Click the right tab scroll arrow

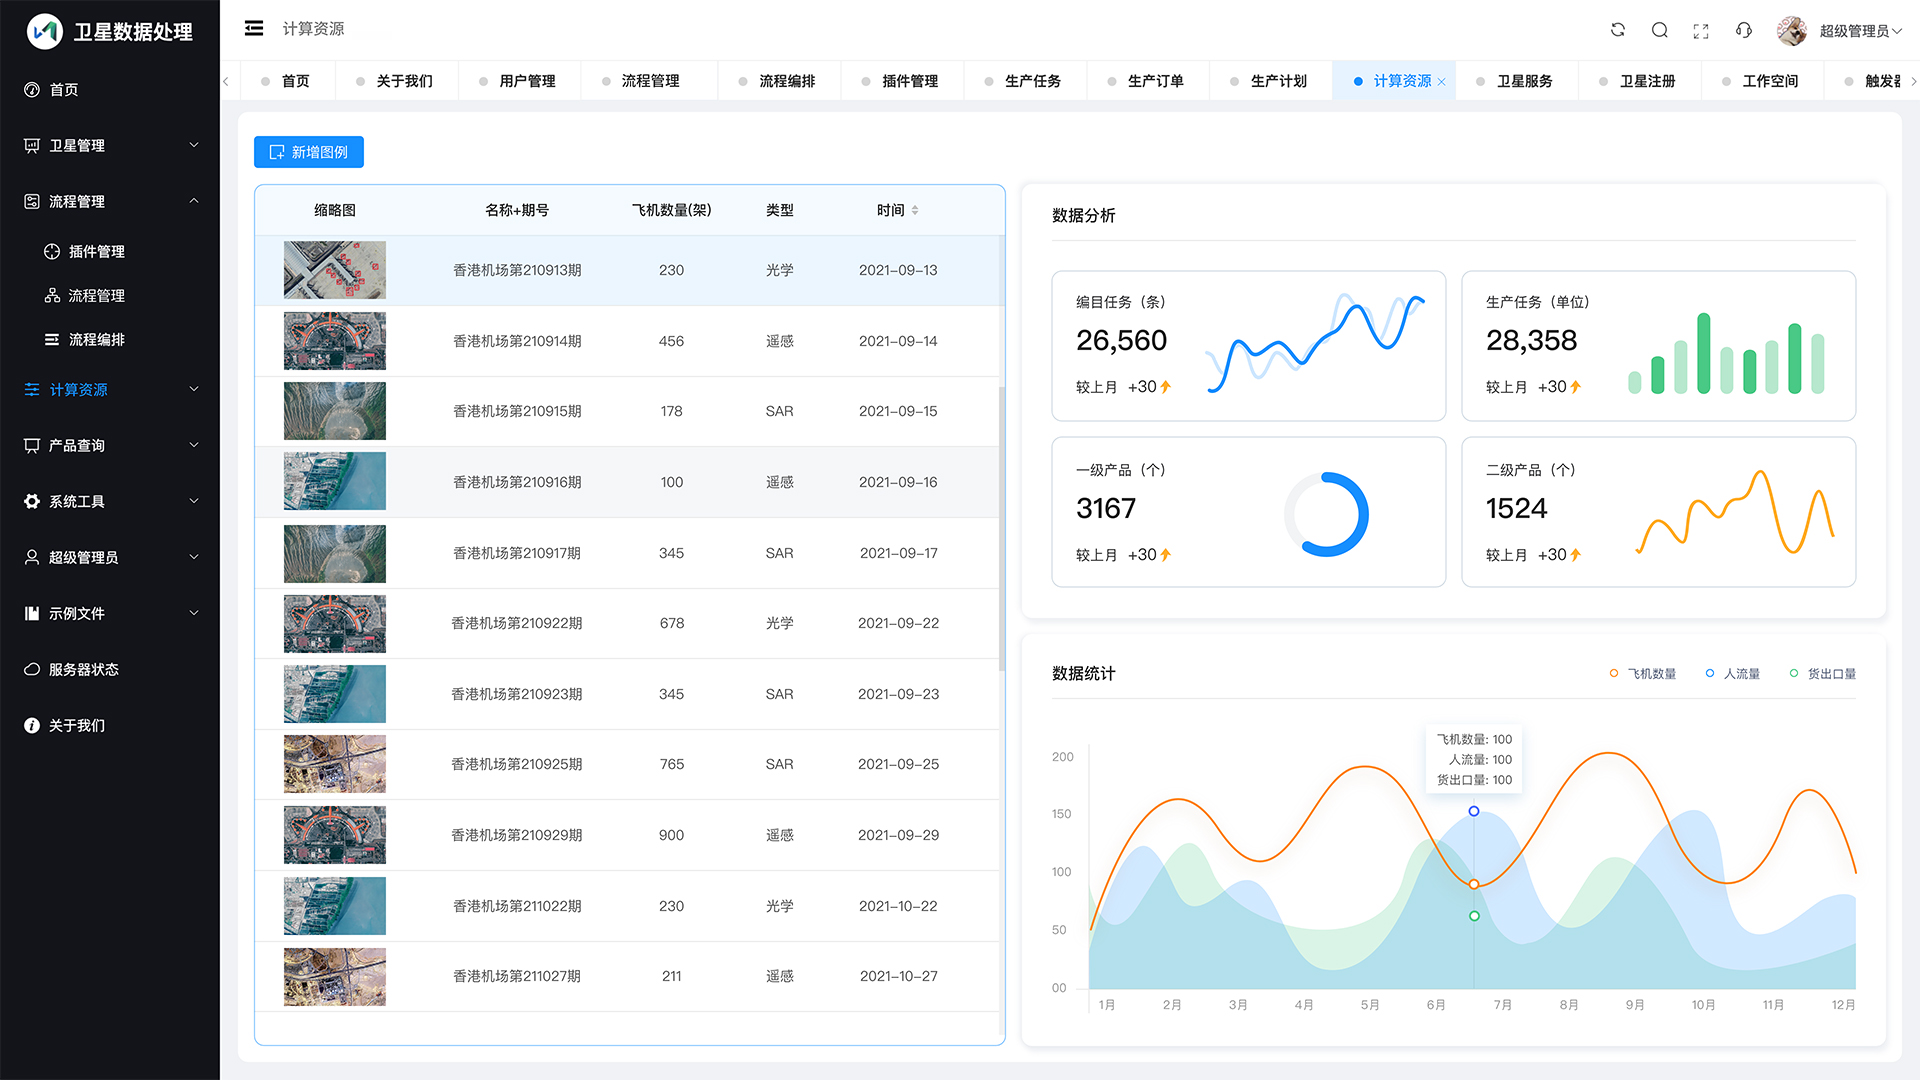click(x=1913, y=81)
